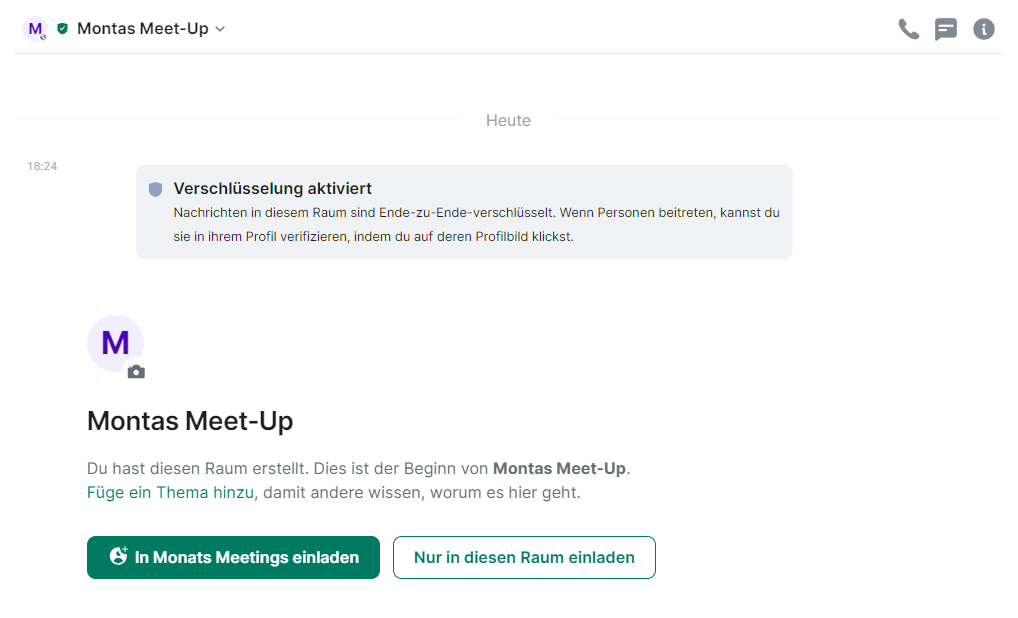Select the Verschlüsselung aktiviert heading
Screen dimensions: 1018x618
pos(272,188)
